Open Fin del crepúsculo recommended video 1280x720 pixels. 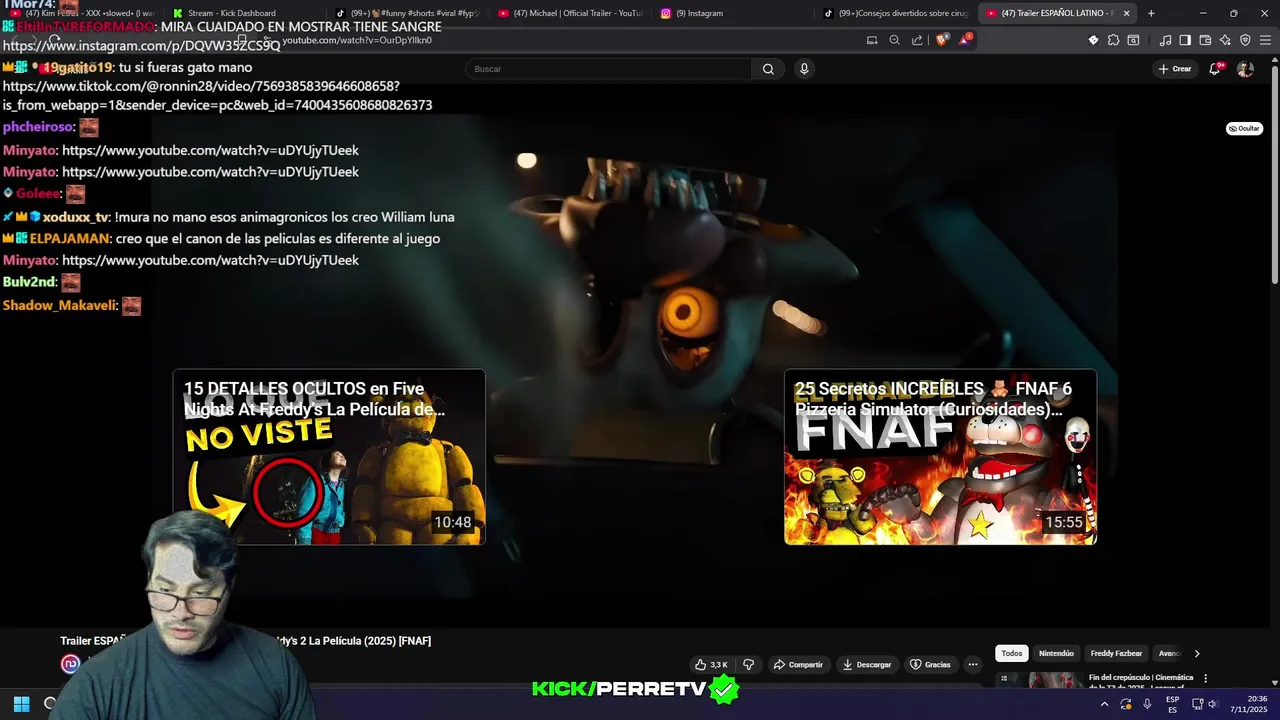coord(1140,679)
